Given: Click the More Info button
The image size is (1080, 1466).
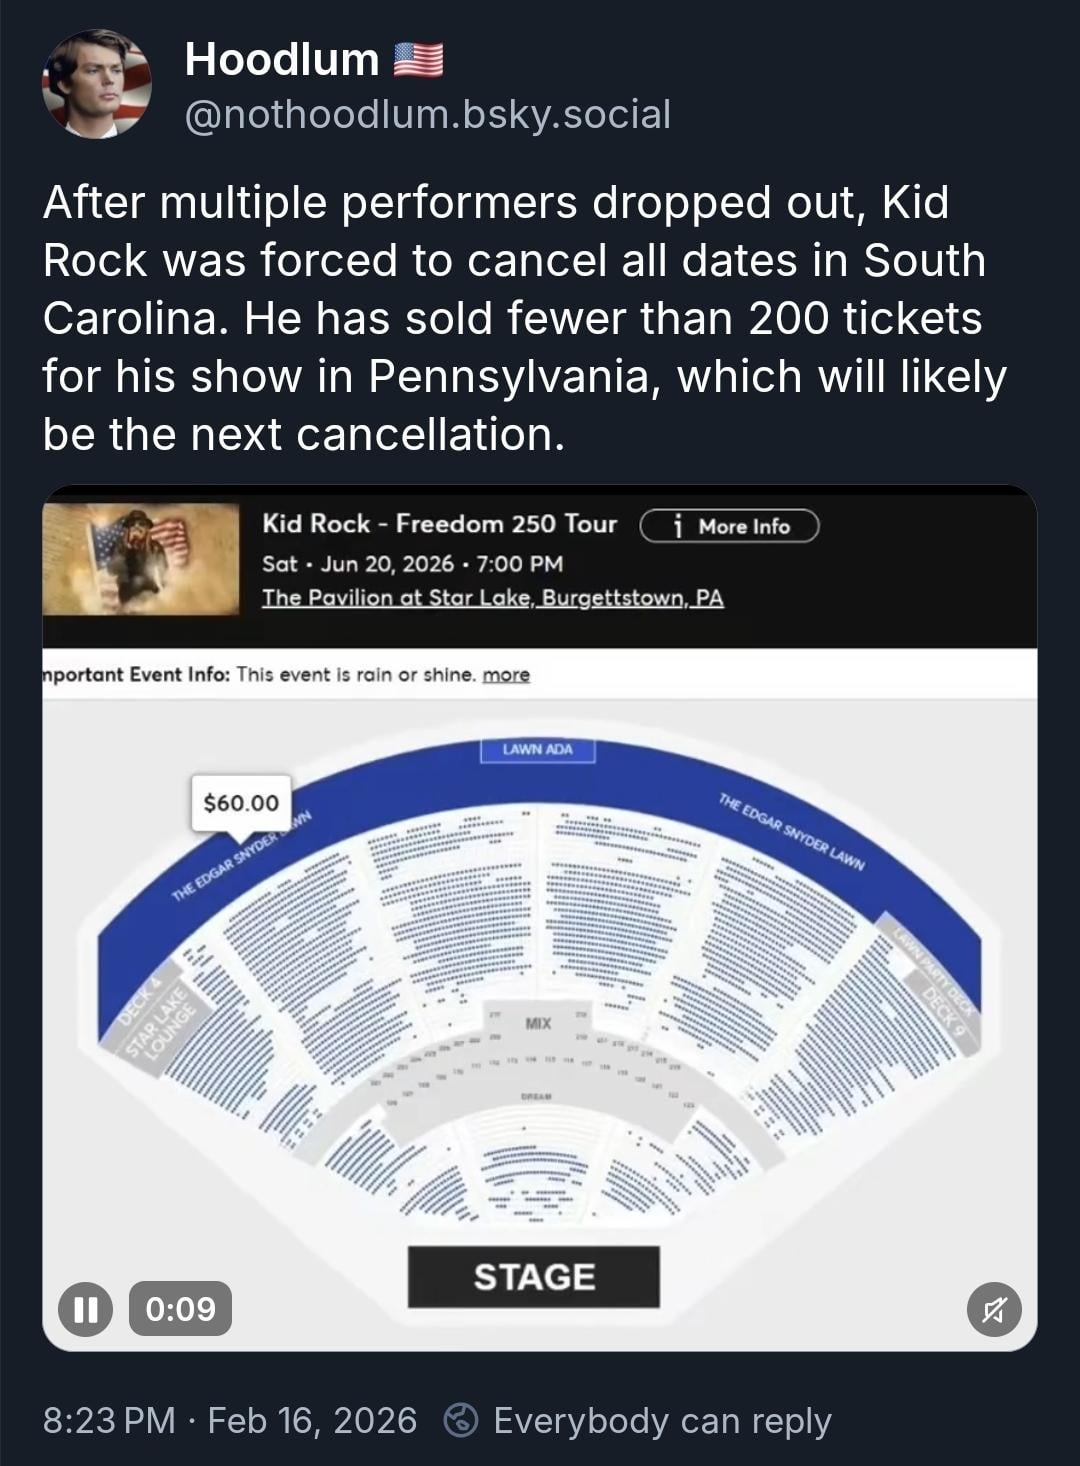Looking at the screenshot, I should click(x=729, y=526).
